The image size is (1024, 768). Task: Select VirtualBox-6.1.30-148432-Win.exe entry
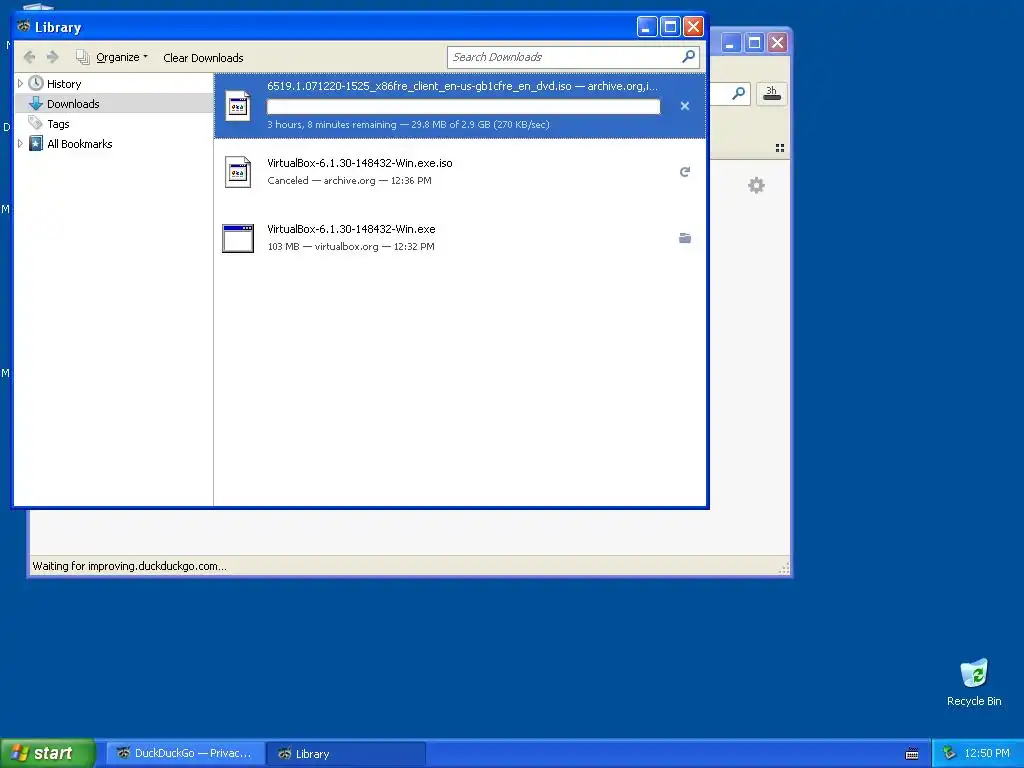(x=460, y=238)
